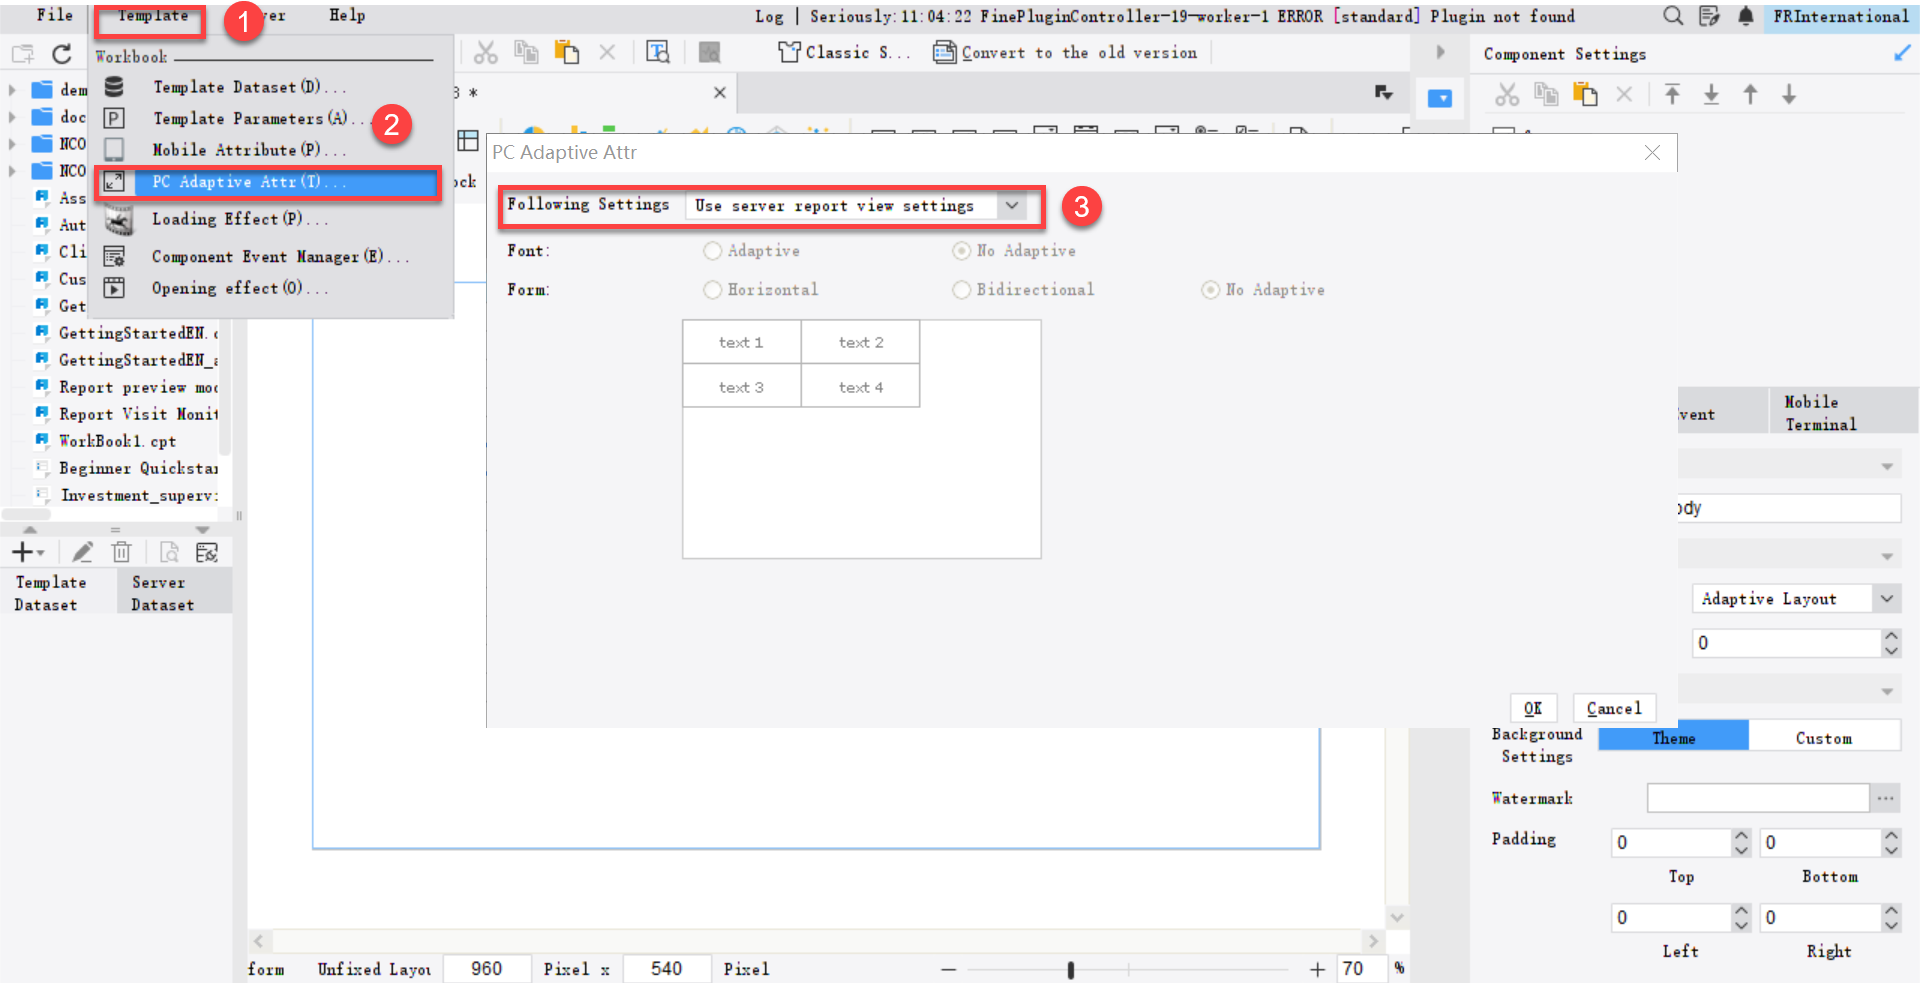Choose Template Dataset menu entry

(250, 87)
